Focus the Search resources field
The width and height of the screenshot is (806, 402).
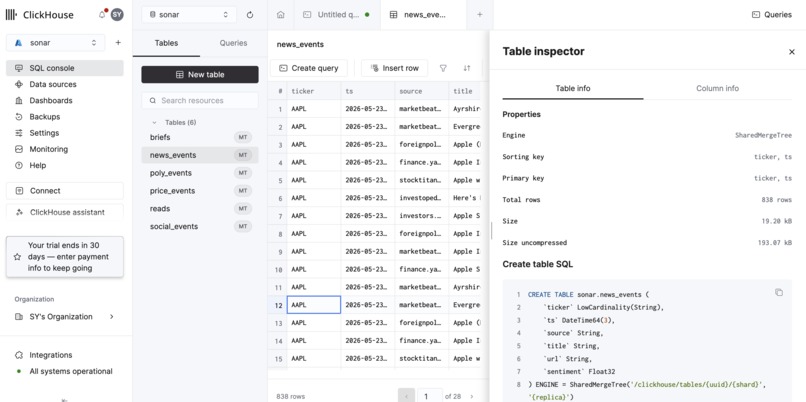coord(200,101)
